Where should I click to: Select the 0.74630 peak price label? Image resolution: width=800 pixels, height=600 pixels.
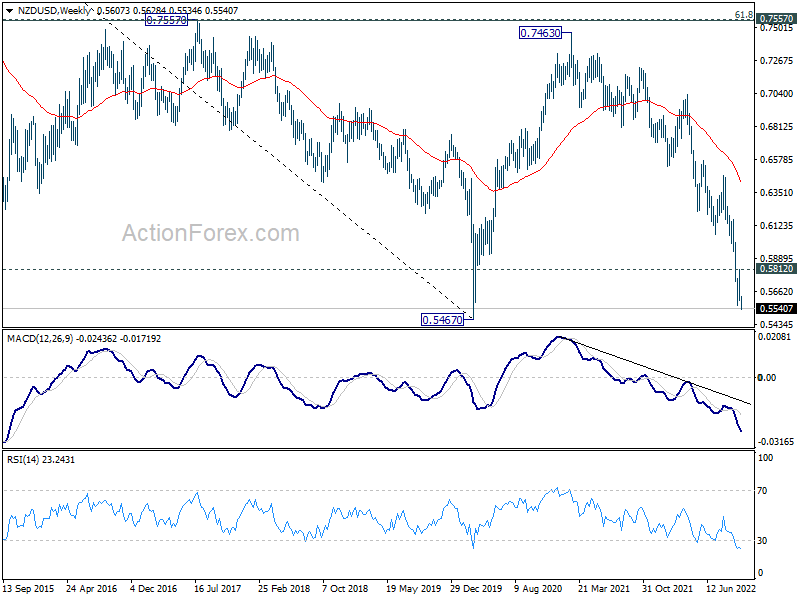tap(540, 33)
